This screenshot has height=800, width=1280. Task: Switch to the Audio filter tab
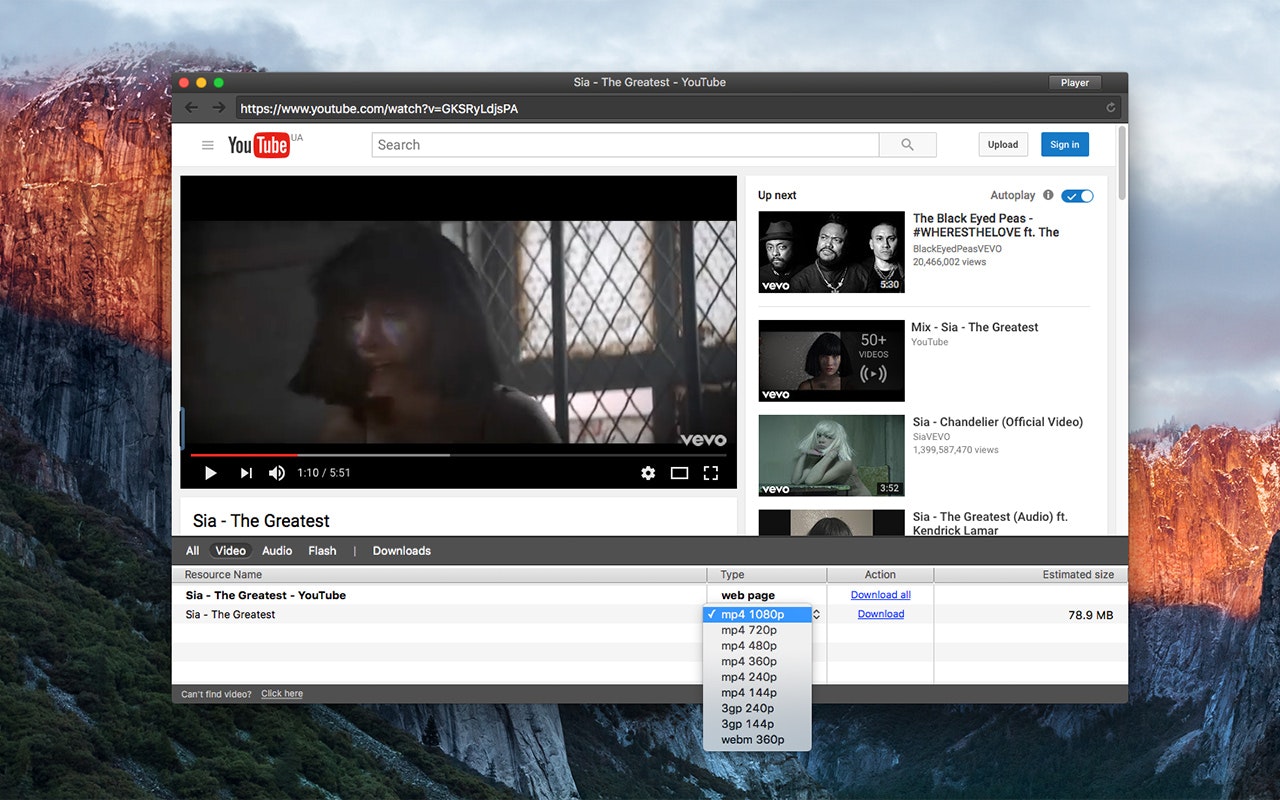(277, 551)
